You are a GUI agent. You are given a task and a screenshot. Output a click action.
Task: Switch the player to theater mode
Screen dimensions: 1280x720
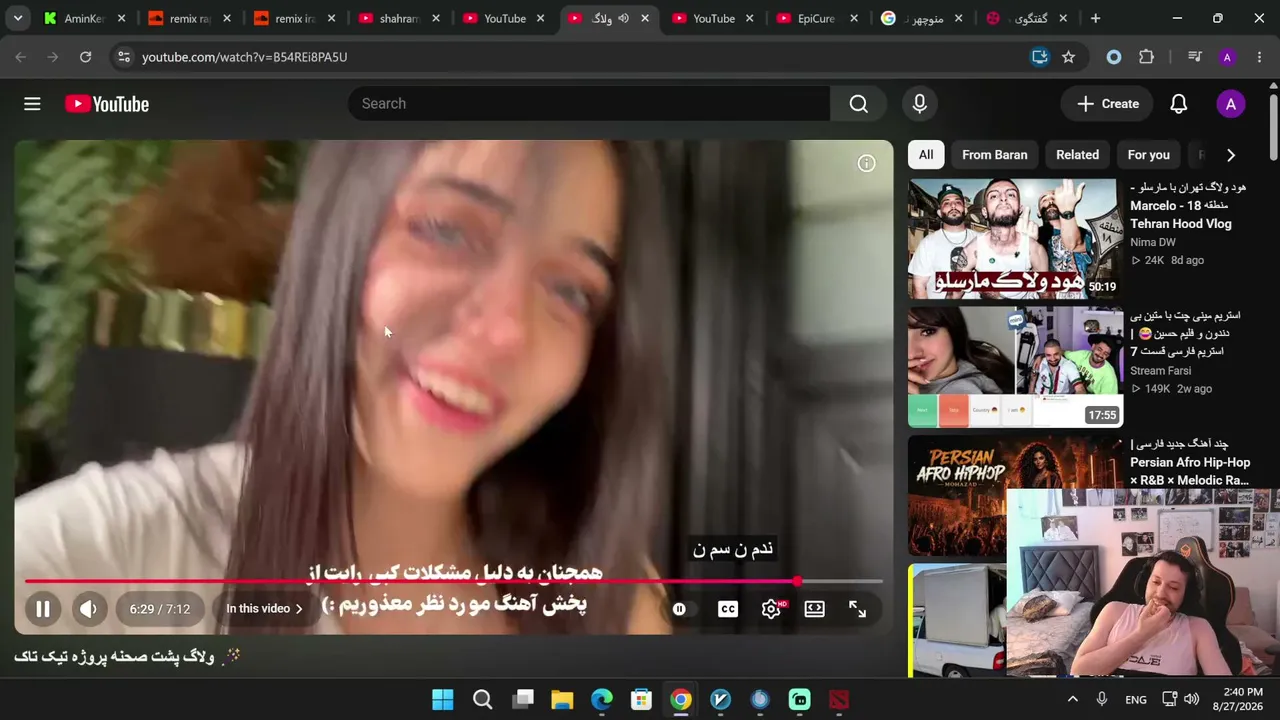click(815, 609)
